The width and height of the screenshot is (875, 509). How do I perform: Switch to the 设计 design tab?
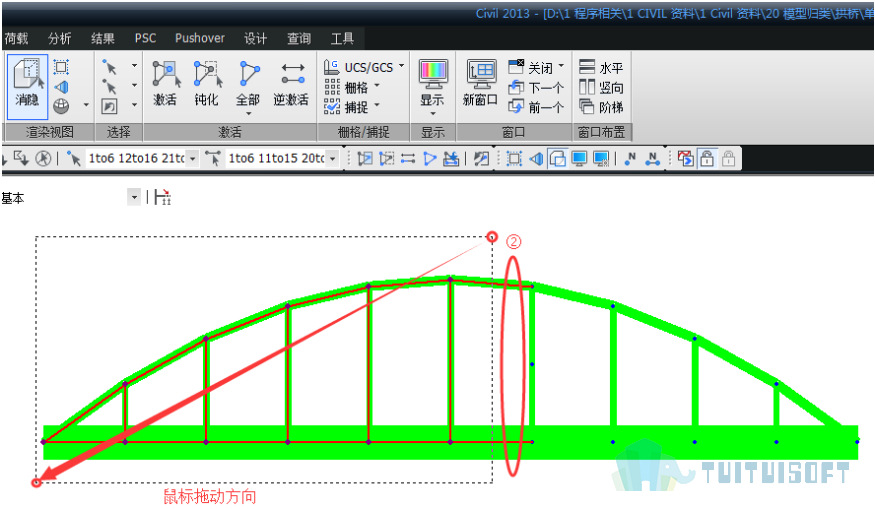point(255,38)
